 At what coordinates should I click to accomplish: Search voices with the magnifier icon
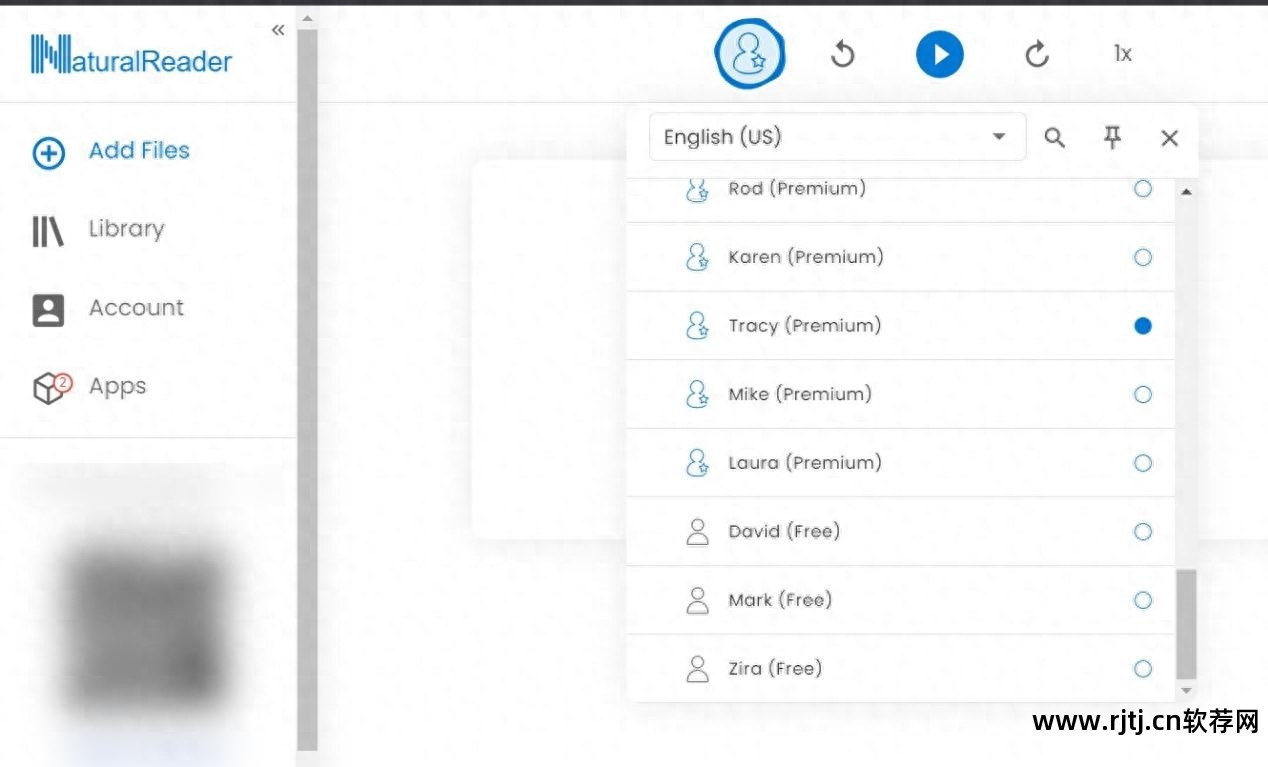1054,138
